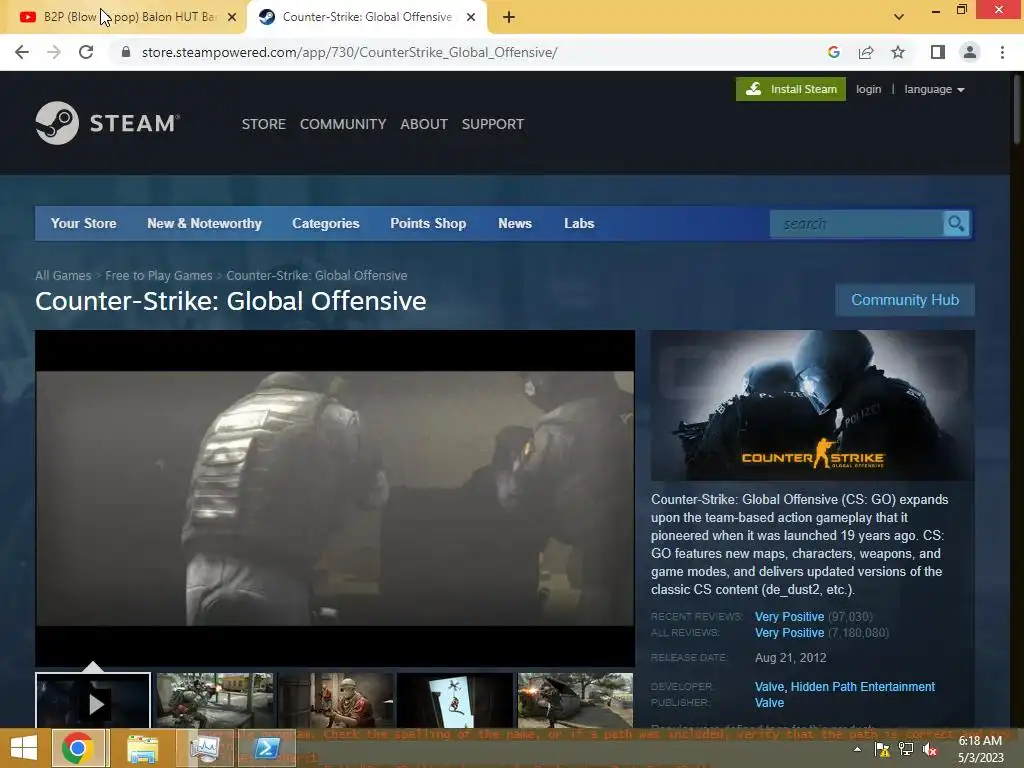Open the tab search chevron
1024x768 pixels.
click(x=899, y=17)
